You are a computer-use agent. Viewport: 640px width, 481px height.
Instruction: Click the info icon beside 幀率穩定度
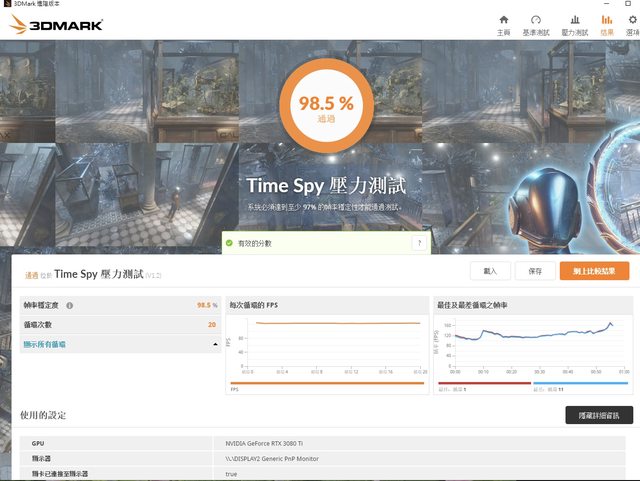[70, 305]
